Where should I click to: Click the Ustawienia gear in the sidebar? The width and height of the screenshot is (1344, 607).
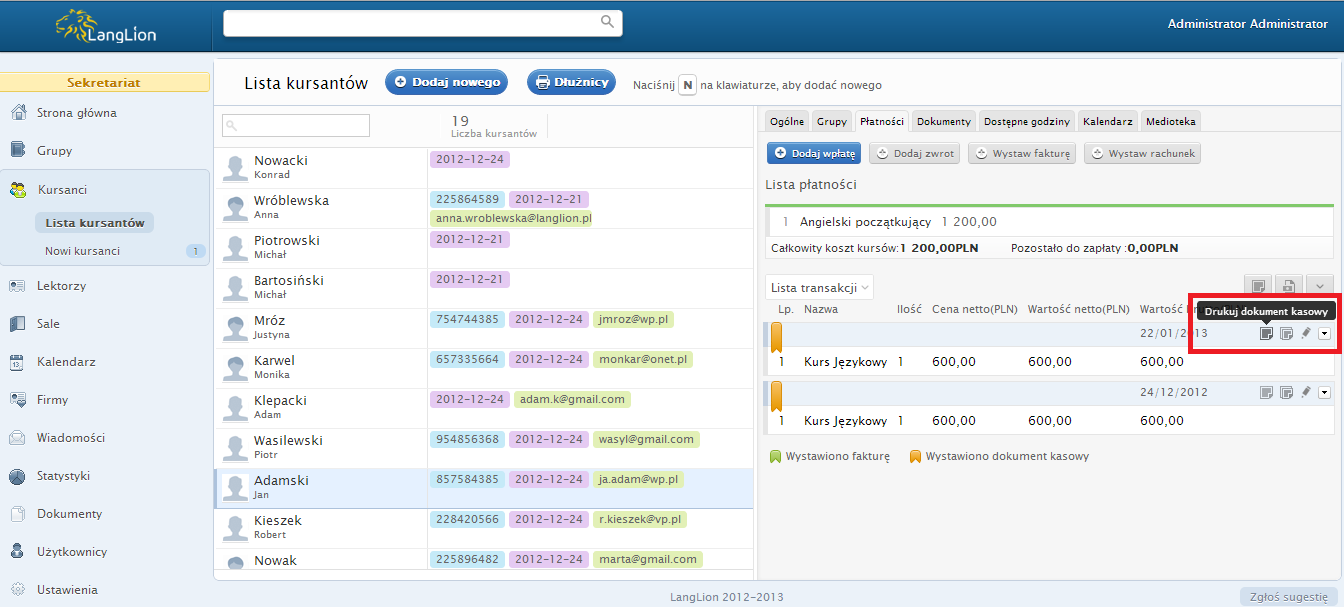(x=18, y=590)
